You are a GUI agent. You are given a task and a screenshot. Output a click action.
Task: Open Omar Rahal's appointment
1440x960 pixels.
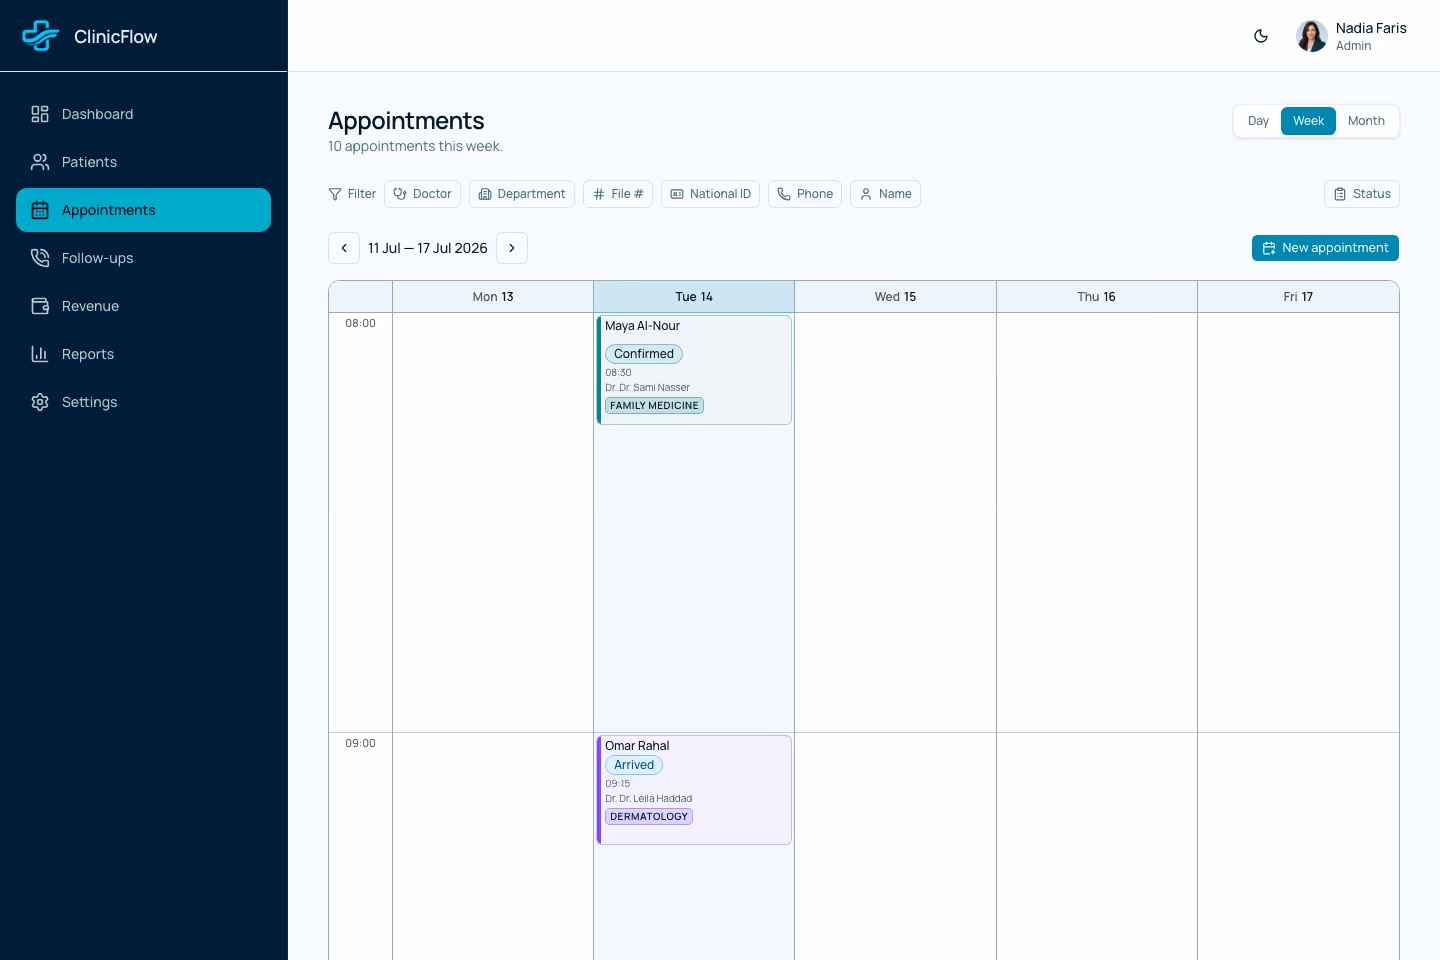(694, 790)
